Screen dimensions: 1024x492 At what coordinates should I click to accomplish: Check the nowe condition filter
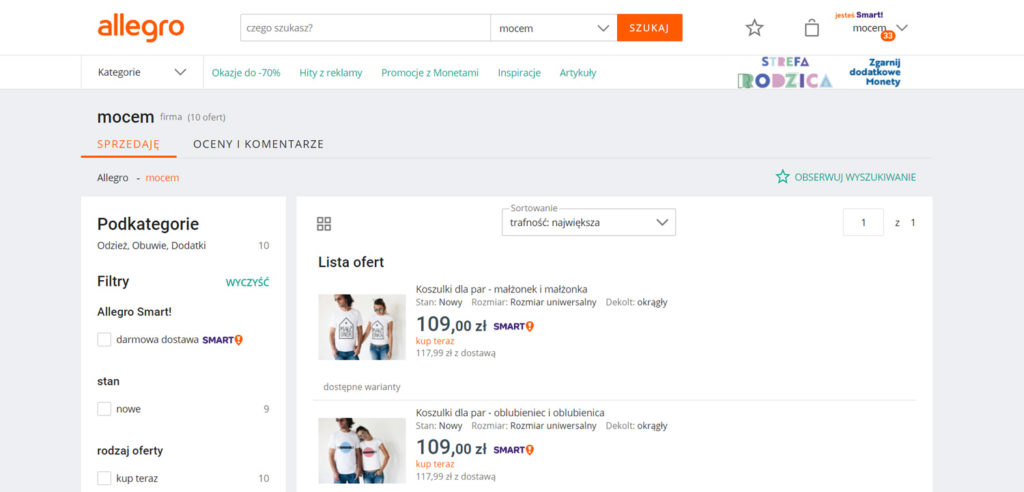click(104, 409)
